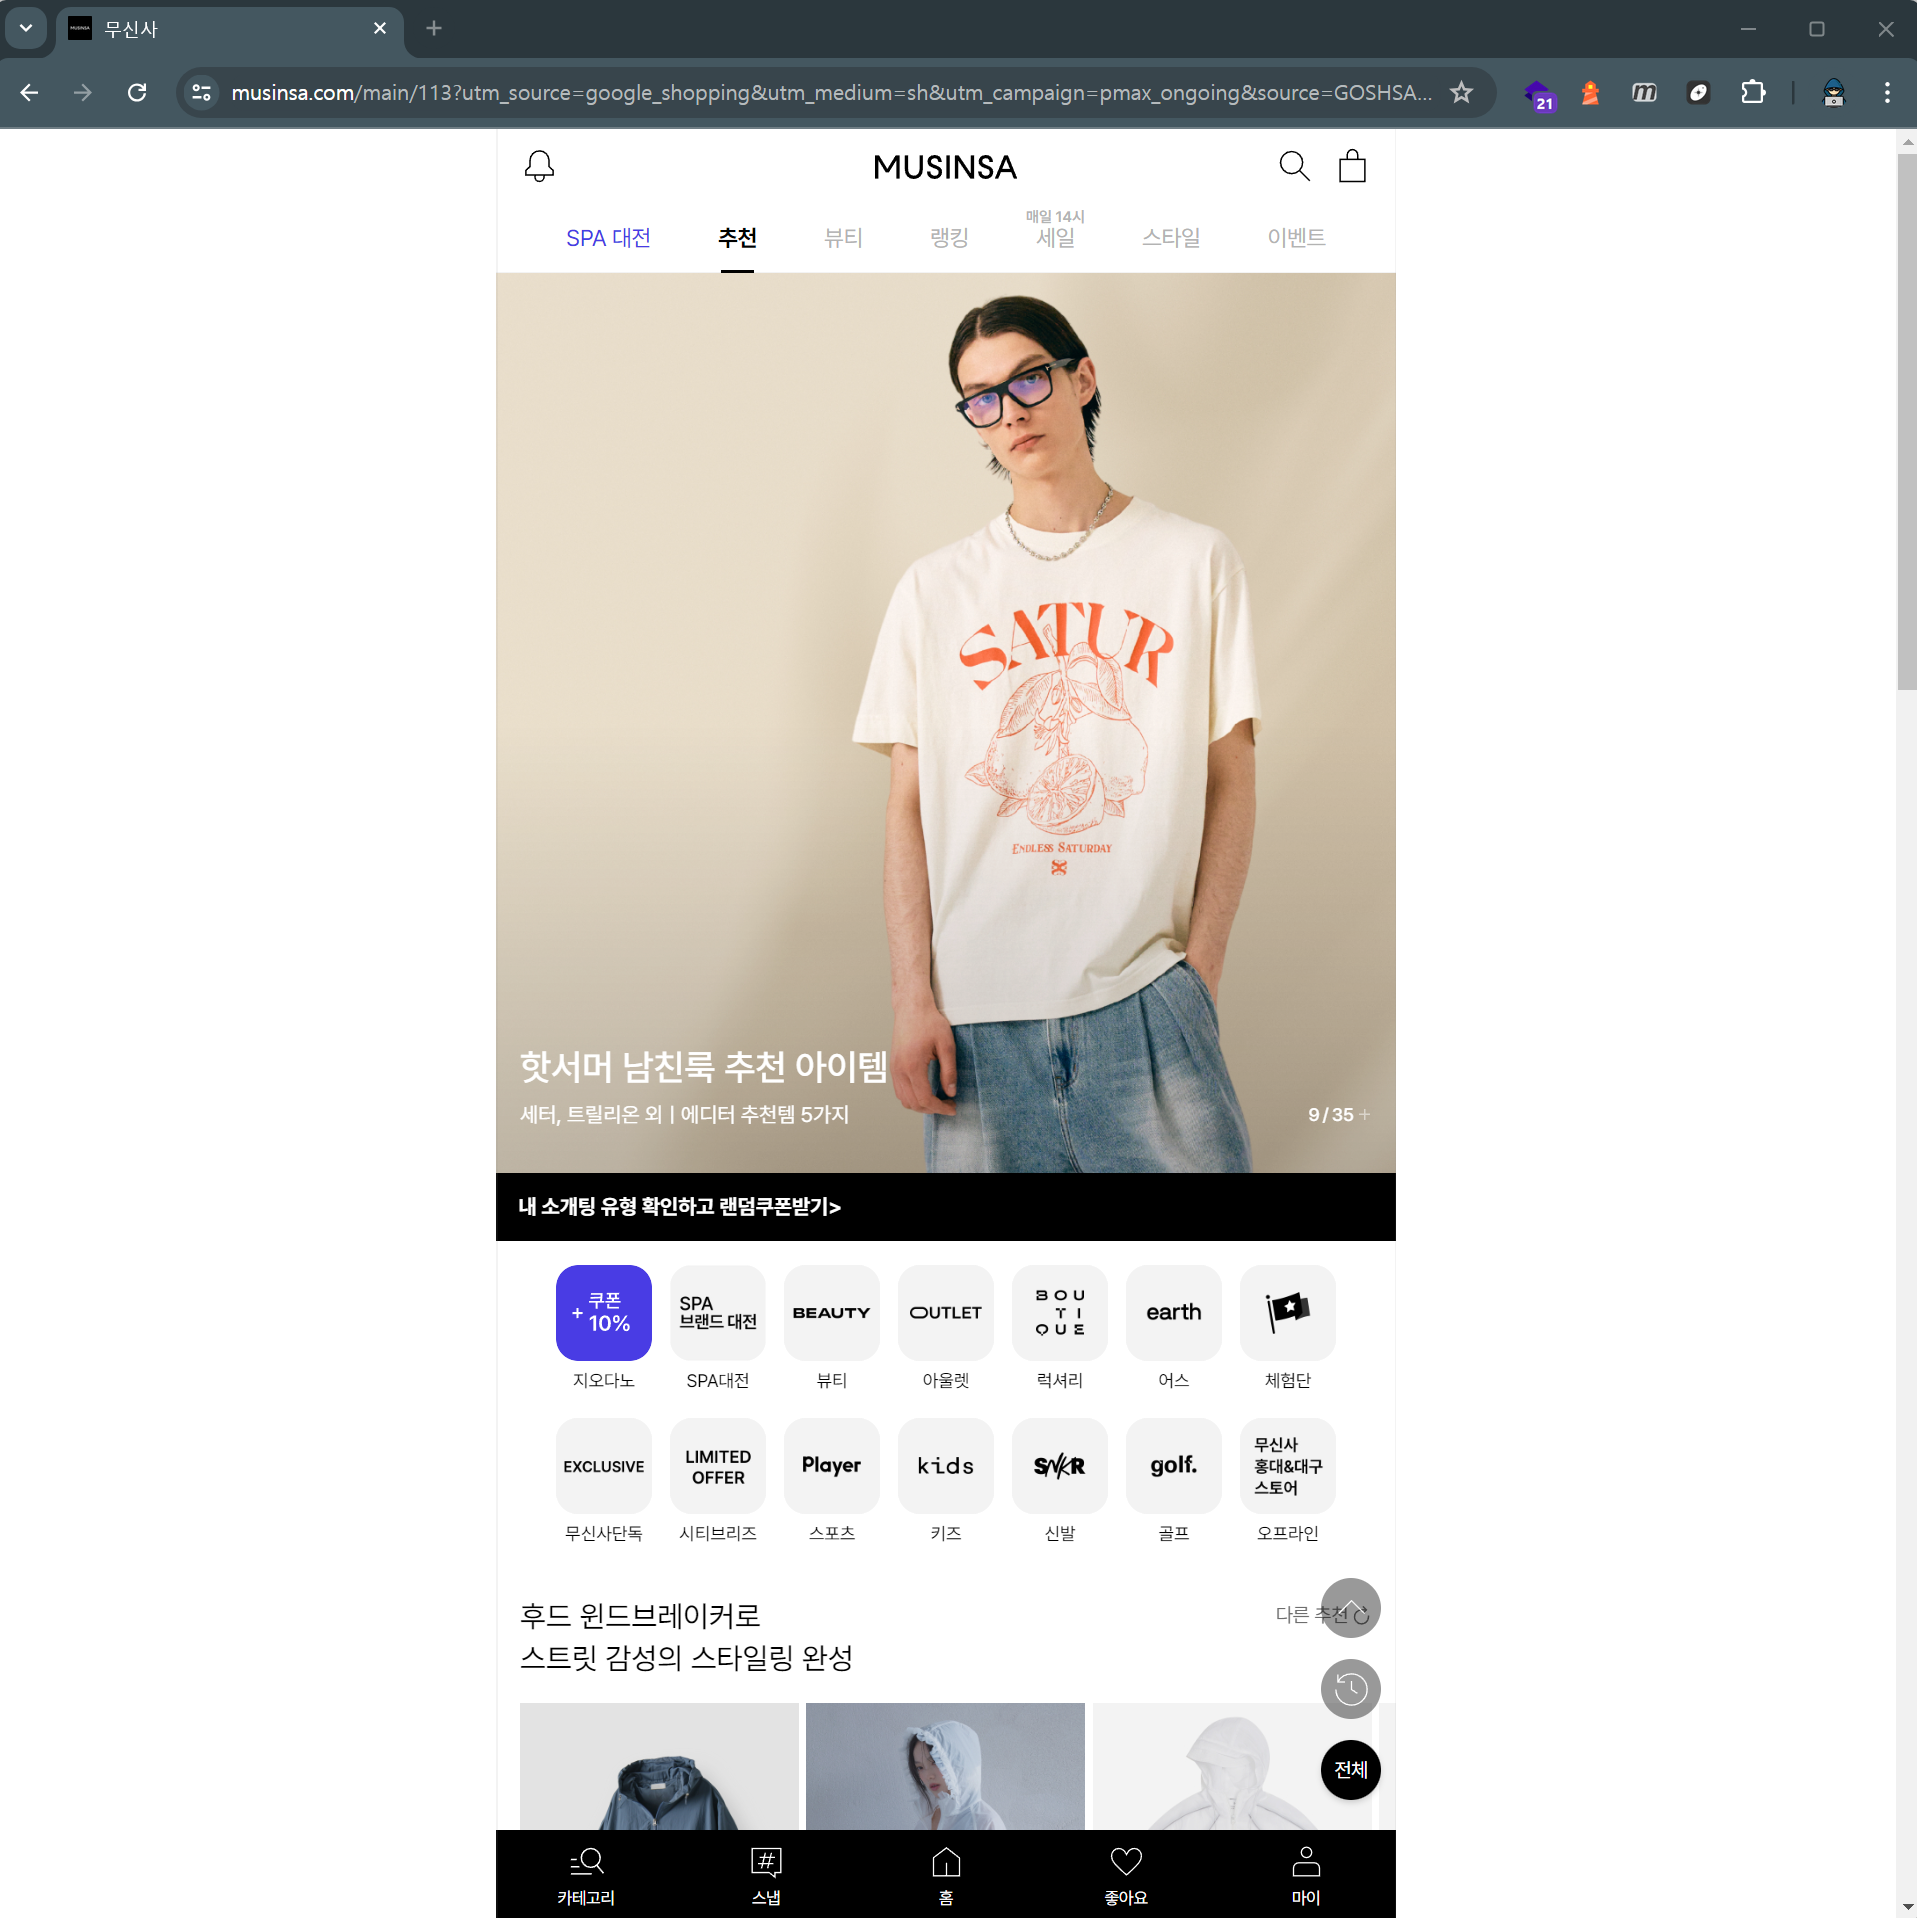Go to 홈 in the bottom navigation
The height and width of the screenshot is (1918, 1917).
pos(946,1876)
